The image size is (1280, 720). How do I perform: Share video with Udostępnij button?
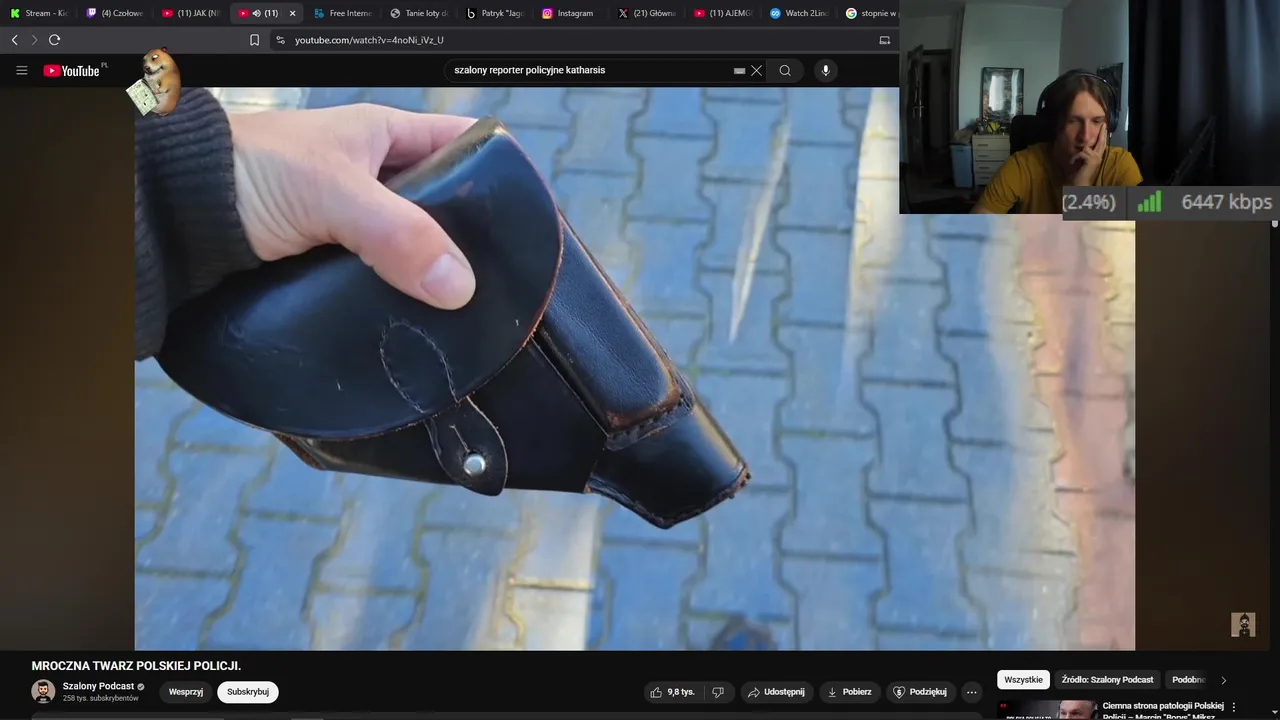776,692
